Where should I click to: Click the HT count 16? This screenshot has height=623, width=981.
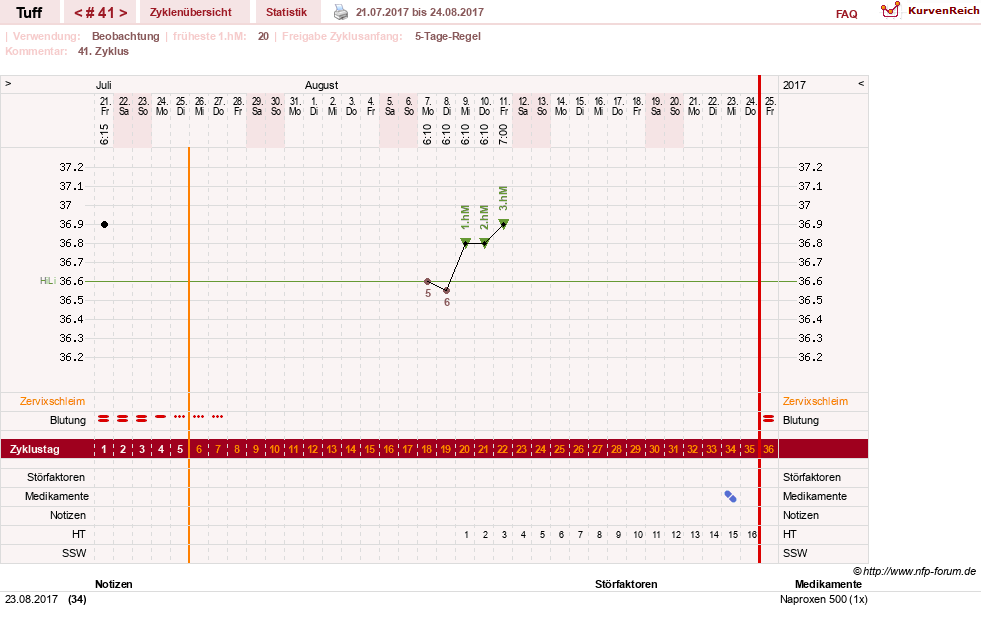point(751,534)
